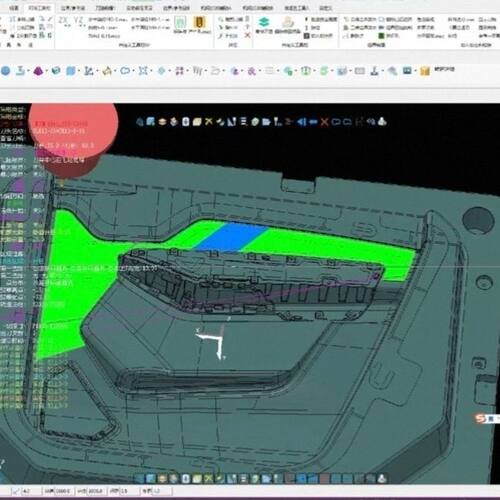The height and width of the screenshot is (500, 500).
Task: Click the orange triangle shape toolbar icon
Action: click(x=107, y=71)
